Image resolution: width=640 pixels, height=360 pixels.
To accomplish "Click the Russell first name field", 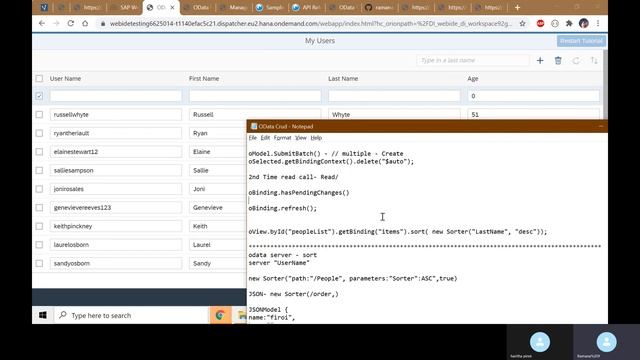I will click(255, 115).
